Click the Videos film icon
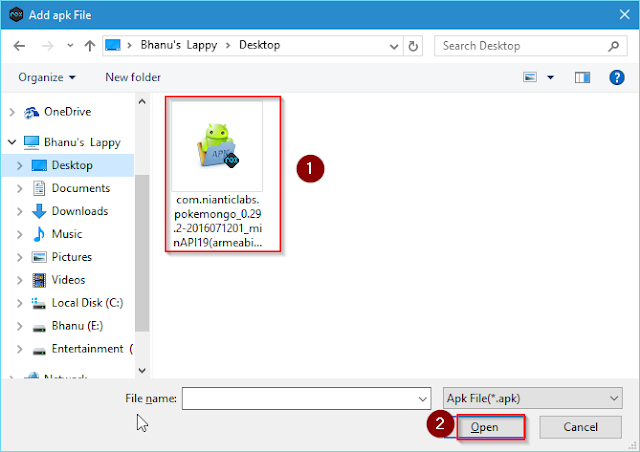This screenshot has width=640, height=452. (39, 280)
